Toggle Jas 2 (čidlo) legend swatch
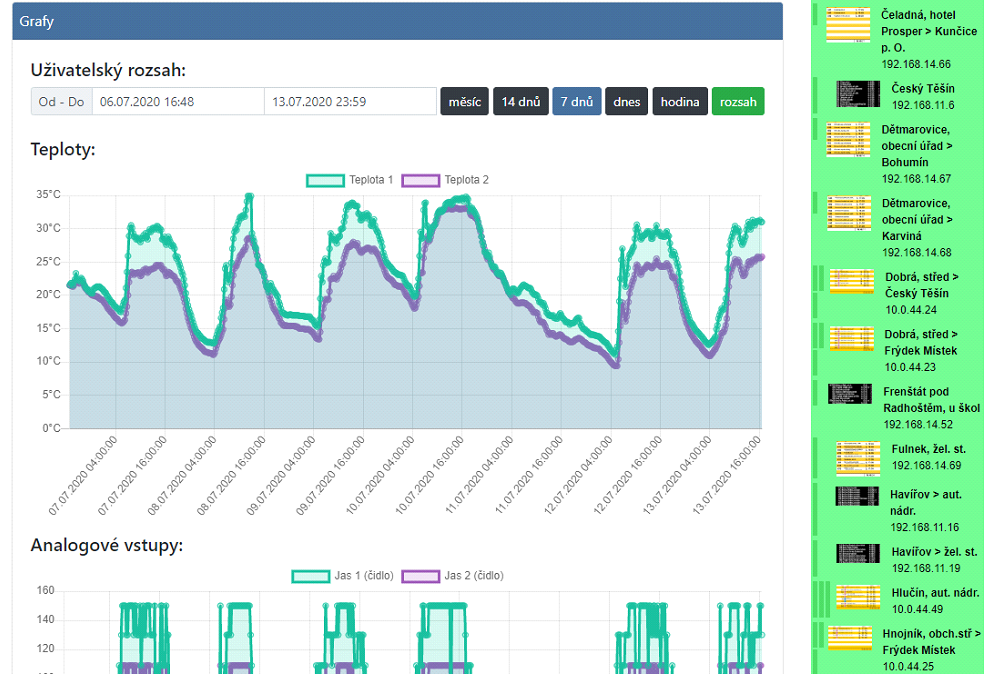The image size is (1002, 682). pos(421,576)
